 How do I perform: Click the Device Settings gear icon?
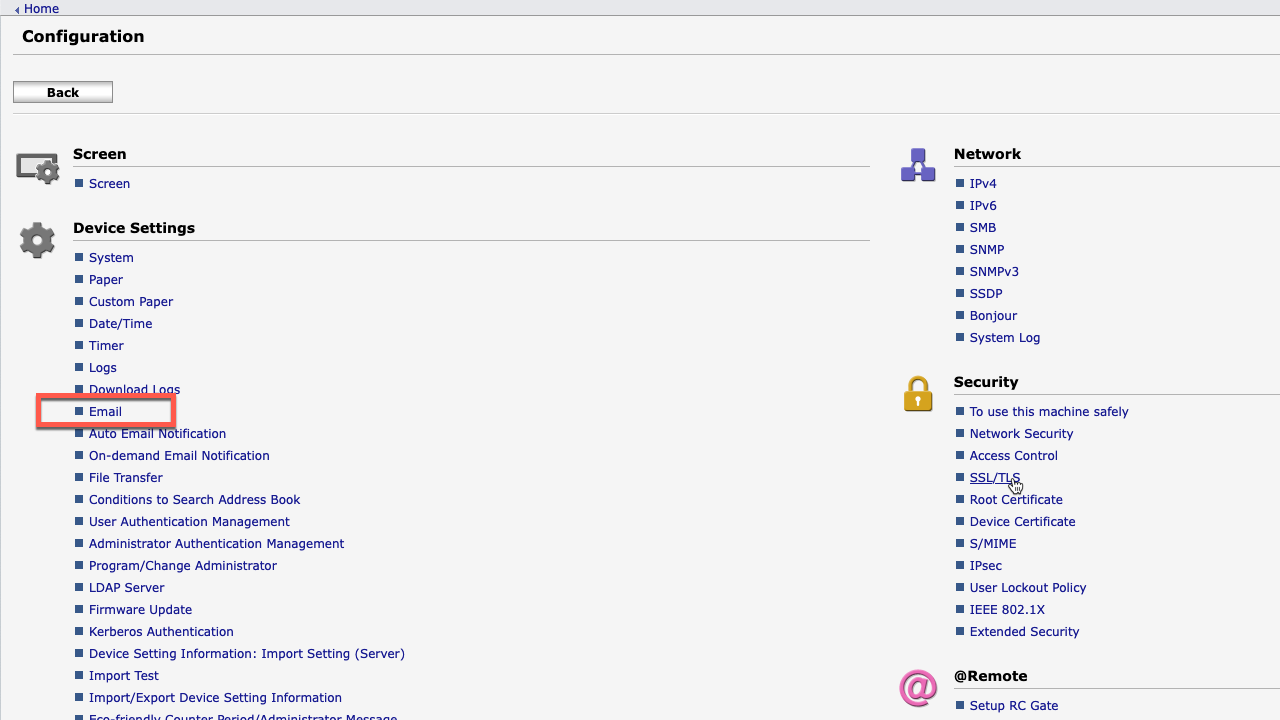(x=37, y=241)
